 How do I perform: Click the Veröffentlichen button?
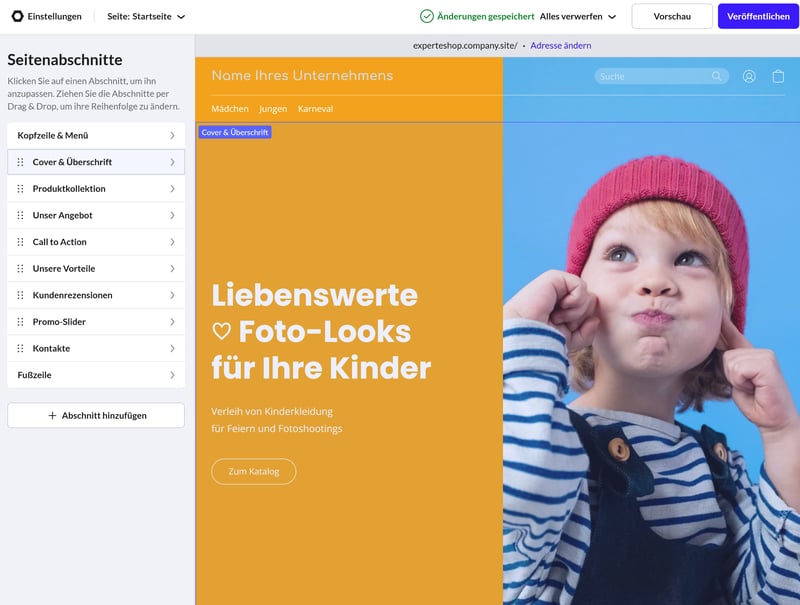pos(758,16)
